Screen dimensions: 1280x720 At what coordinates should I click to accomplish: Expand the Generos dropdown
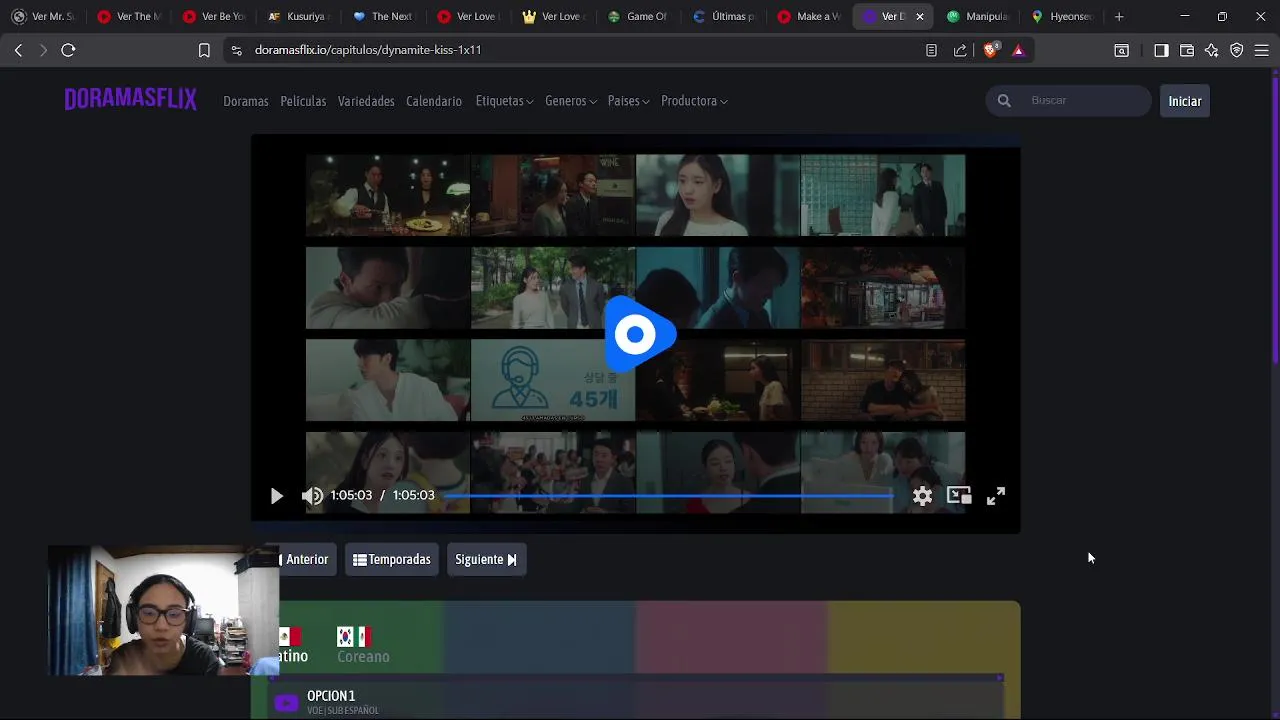pyautogui.click(x=571, y=101)
